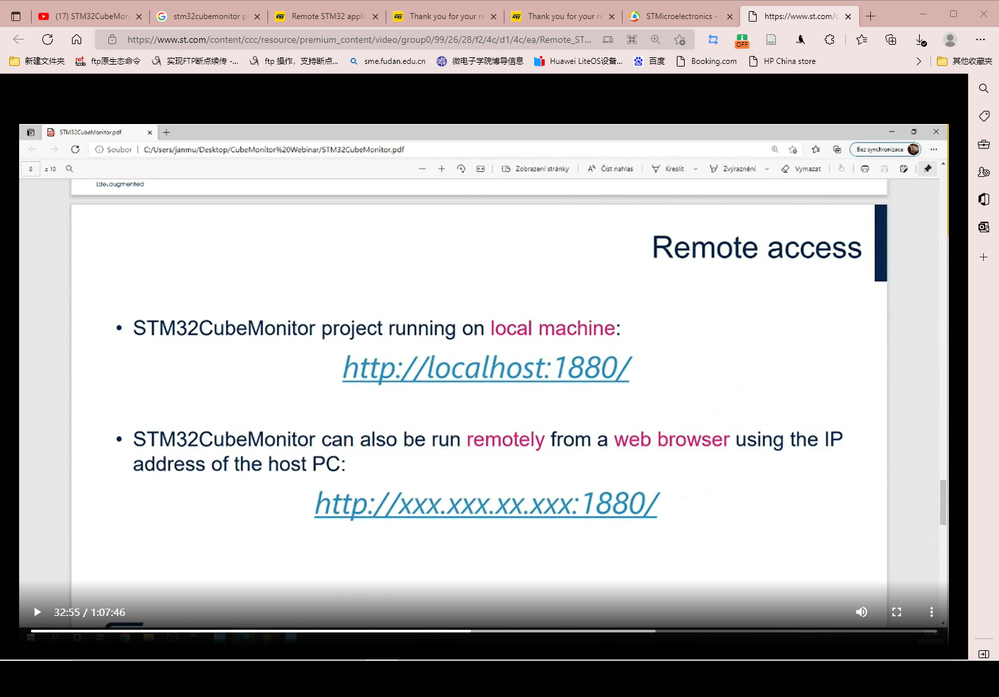999x697 pixels.
Task: Open sidebar Shopping tag icon
Action: point(984,116)
